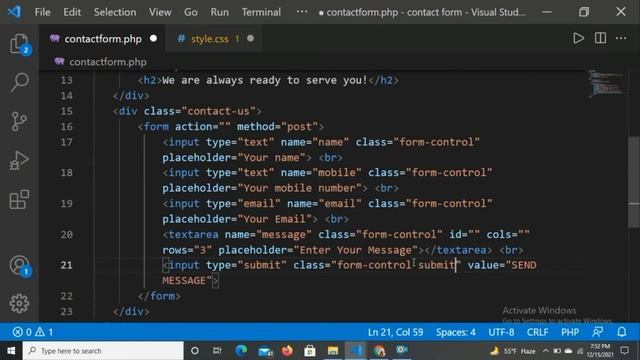This screenshot has width=640, height=360.
Task: Show hidden system tray icons chevron
Action: [545, 351]
